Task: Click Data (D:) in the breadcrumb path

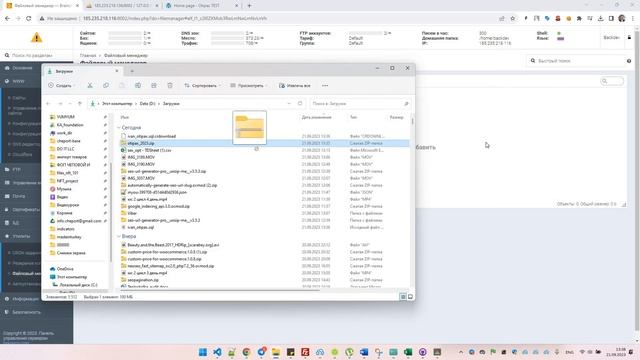Action: tap(147, 104)
